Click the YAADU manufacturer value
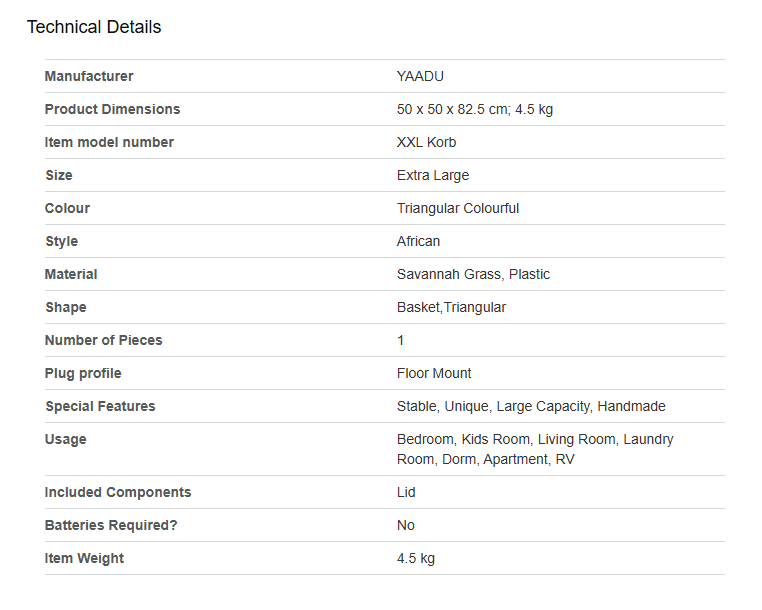The height and width of the screenshot is (610, 762). coord(420,76)
